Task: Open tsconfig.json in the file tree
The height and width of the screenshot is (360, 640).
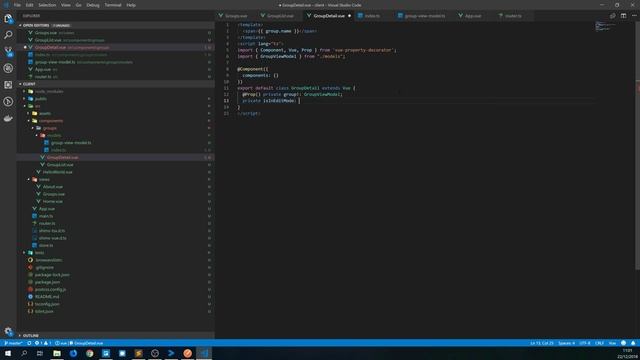Action: (x=47, y=304)
